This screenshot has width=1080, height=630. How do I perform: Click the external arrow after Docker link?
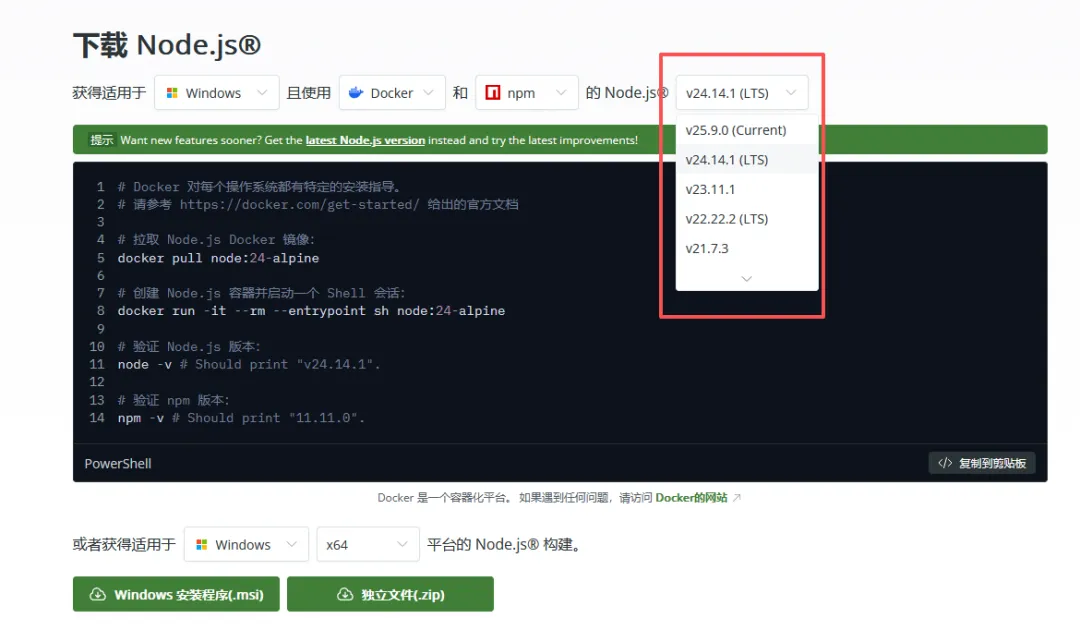click(x=736, y=498)
